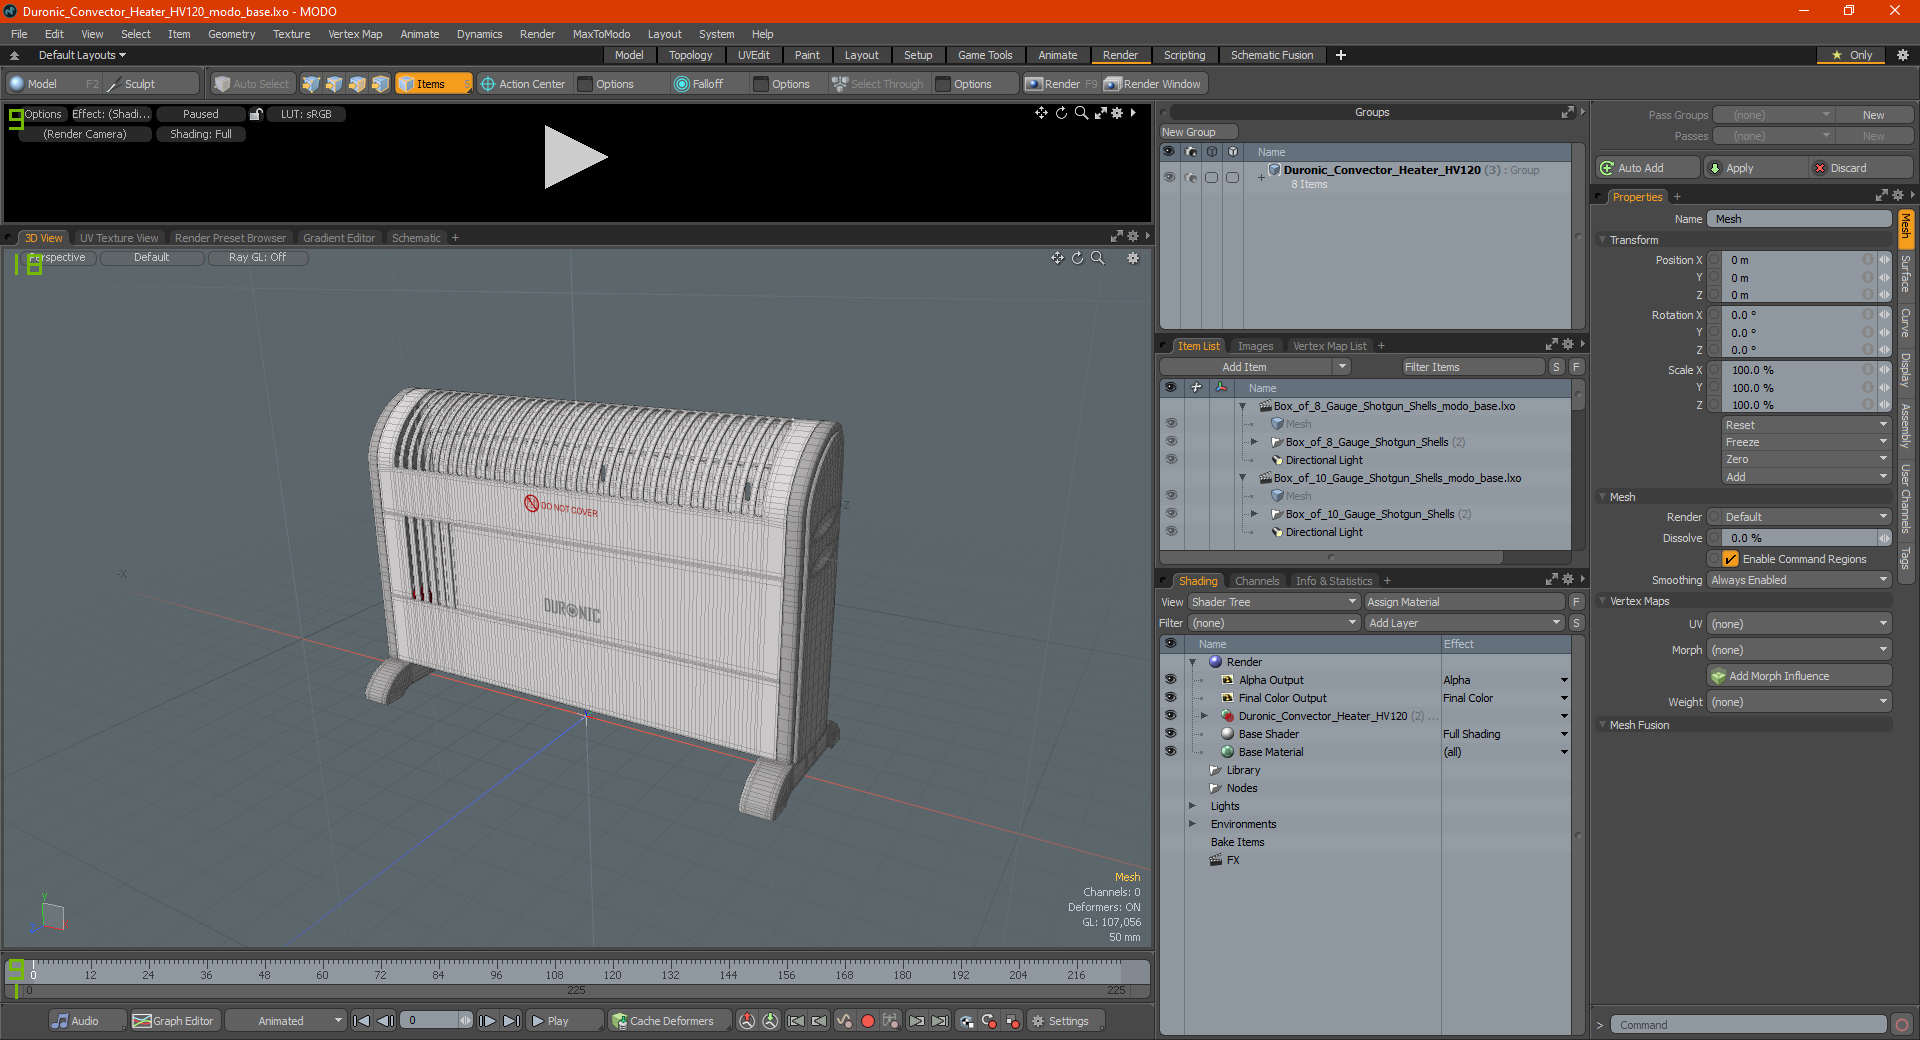The width and height of the screenshot is (1920, 1040).
Task: Open the Add Layer dropdown
Action: point(1464,623)
